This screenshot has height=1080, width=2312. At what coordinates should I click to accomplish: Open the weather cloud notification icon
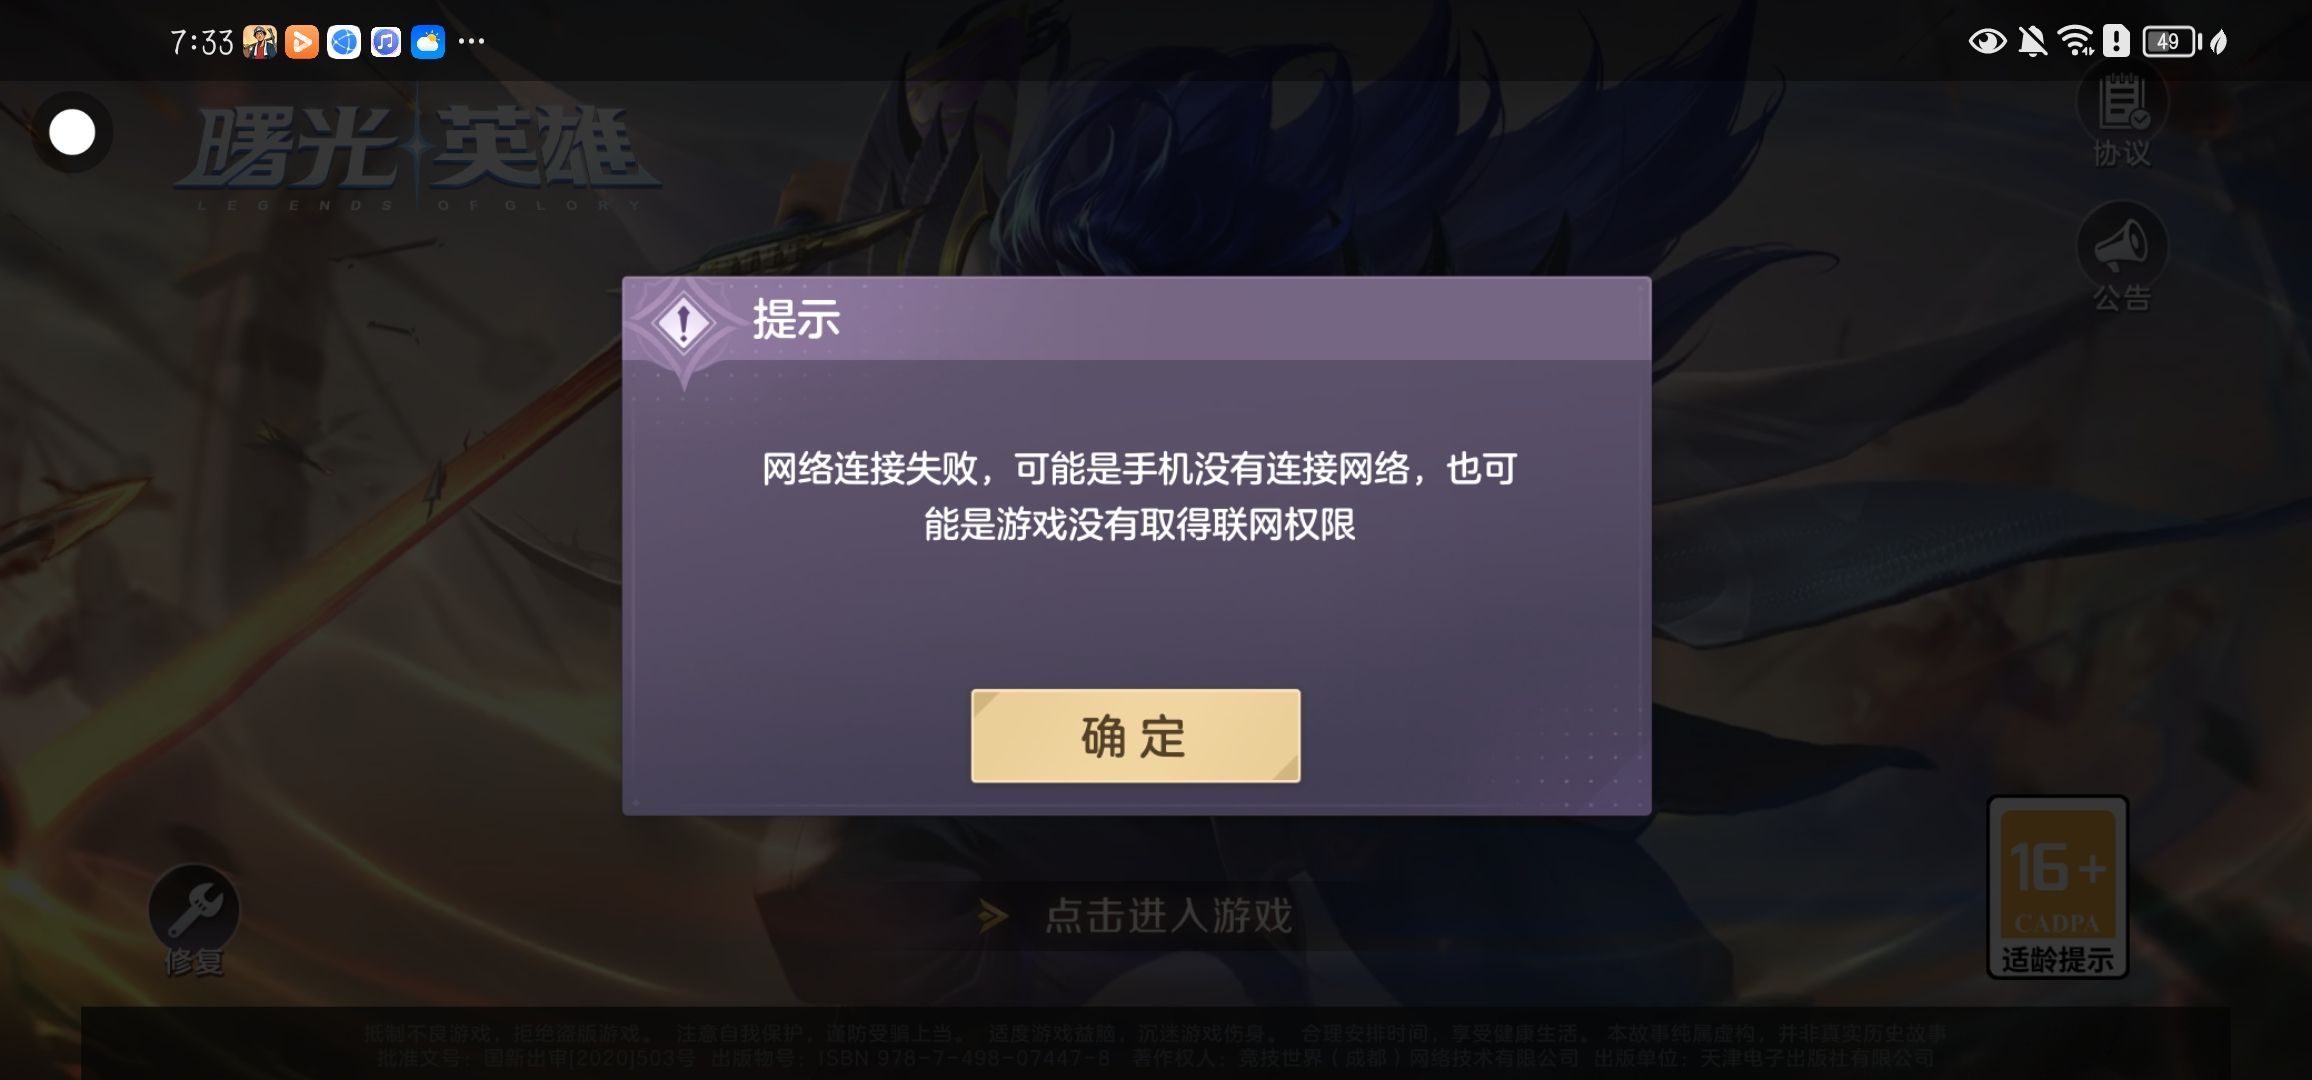[428, 42]
